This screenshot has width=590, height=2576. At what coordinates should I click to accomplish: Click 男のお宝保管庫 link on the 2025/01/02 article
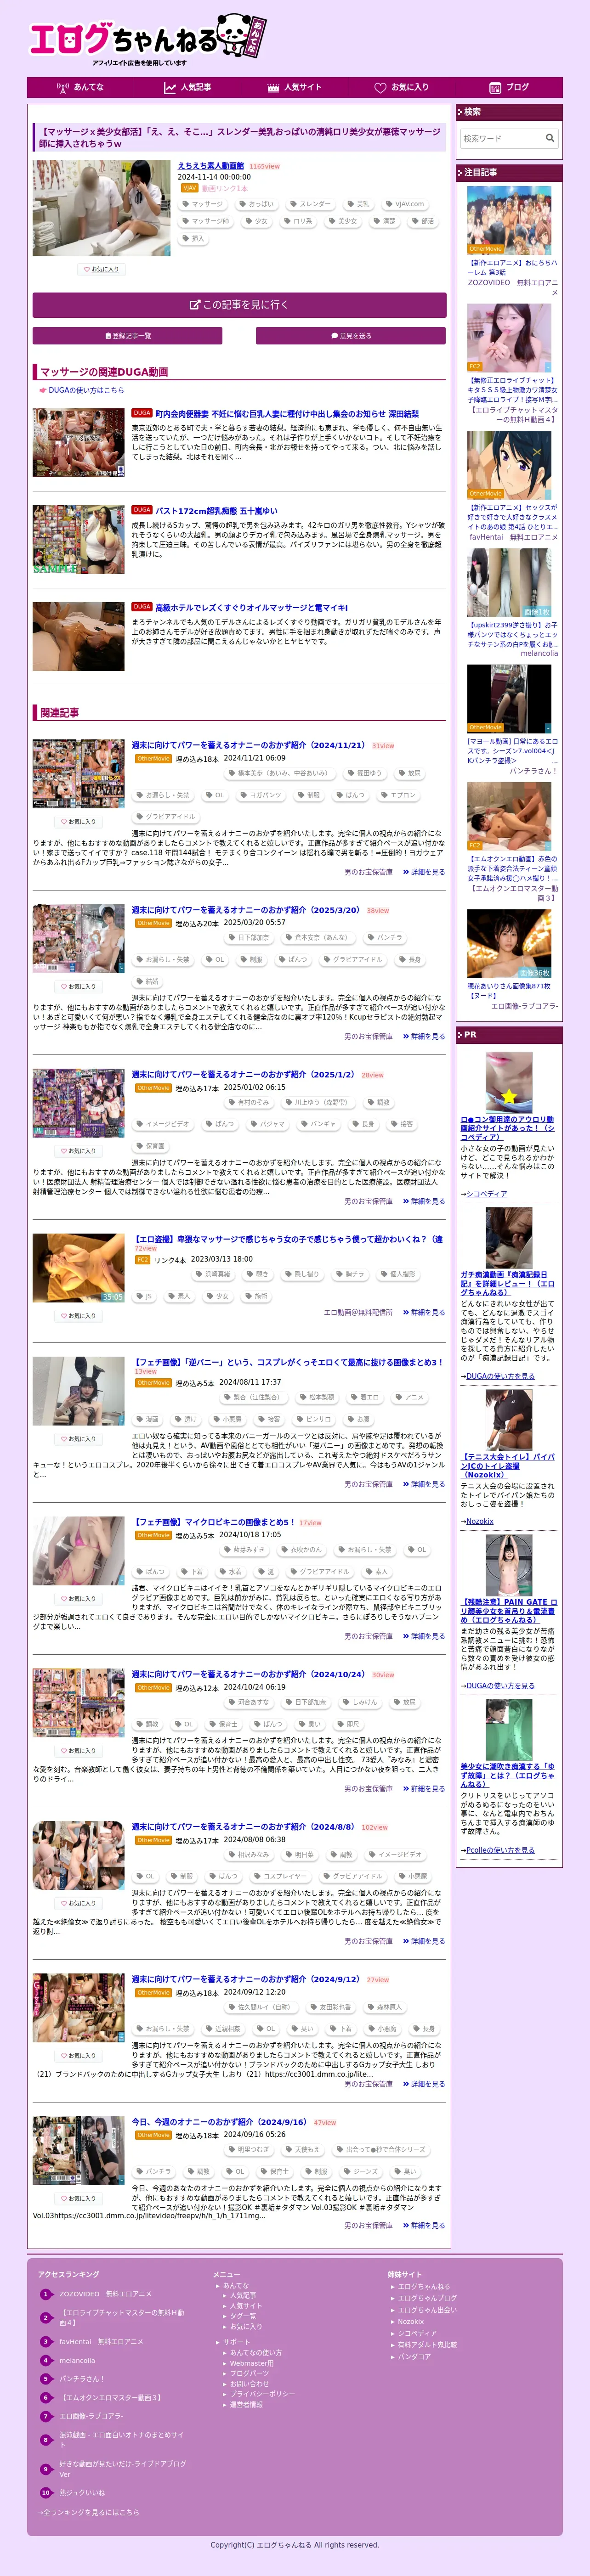(x=369, y=1201)
